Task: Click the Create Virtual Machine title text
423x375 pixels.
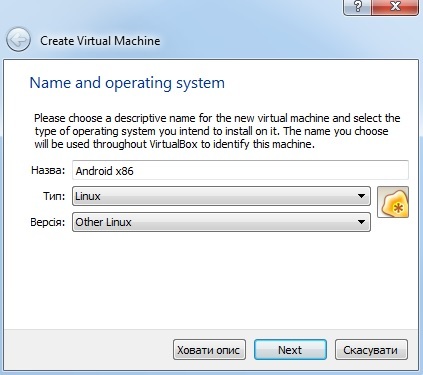Action: 100,41
